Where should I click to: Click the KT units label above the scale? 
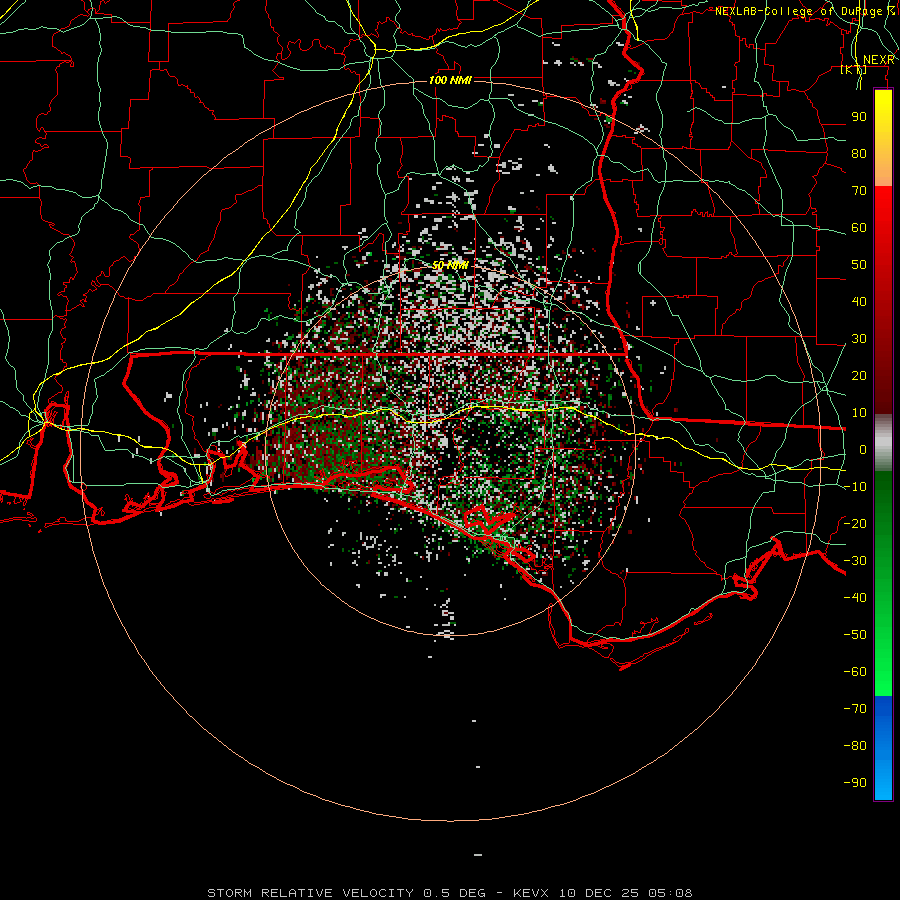[854, 69]
